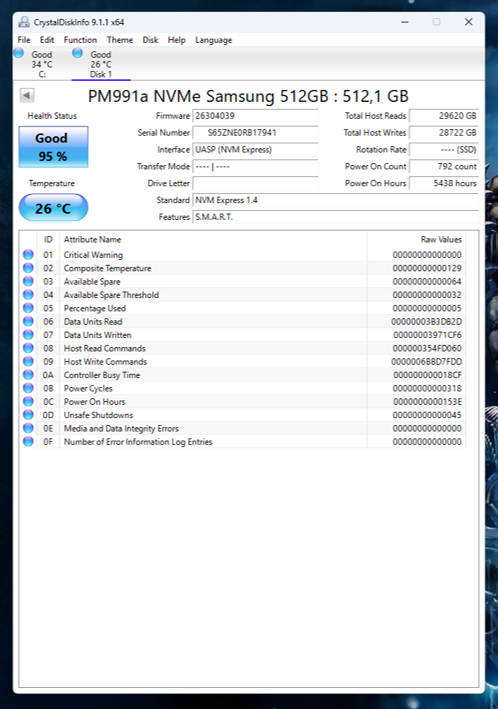Click Total Host Writes value 28722 GB
498x709 pixels.
(444, 132)
